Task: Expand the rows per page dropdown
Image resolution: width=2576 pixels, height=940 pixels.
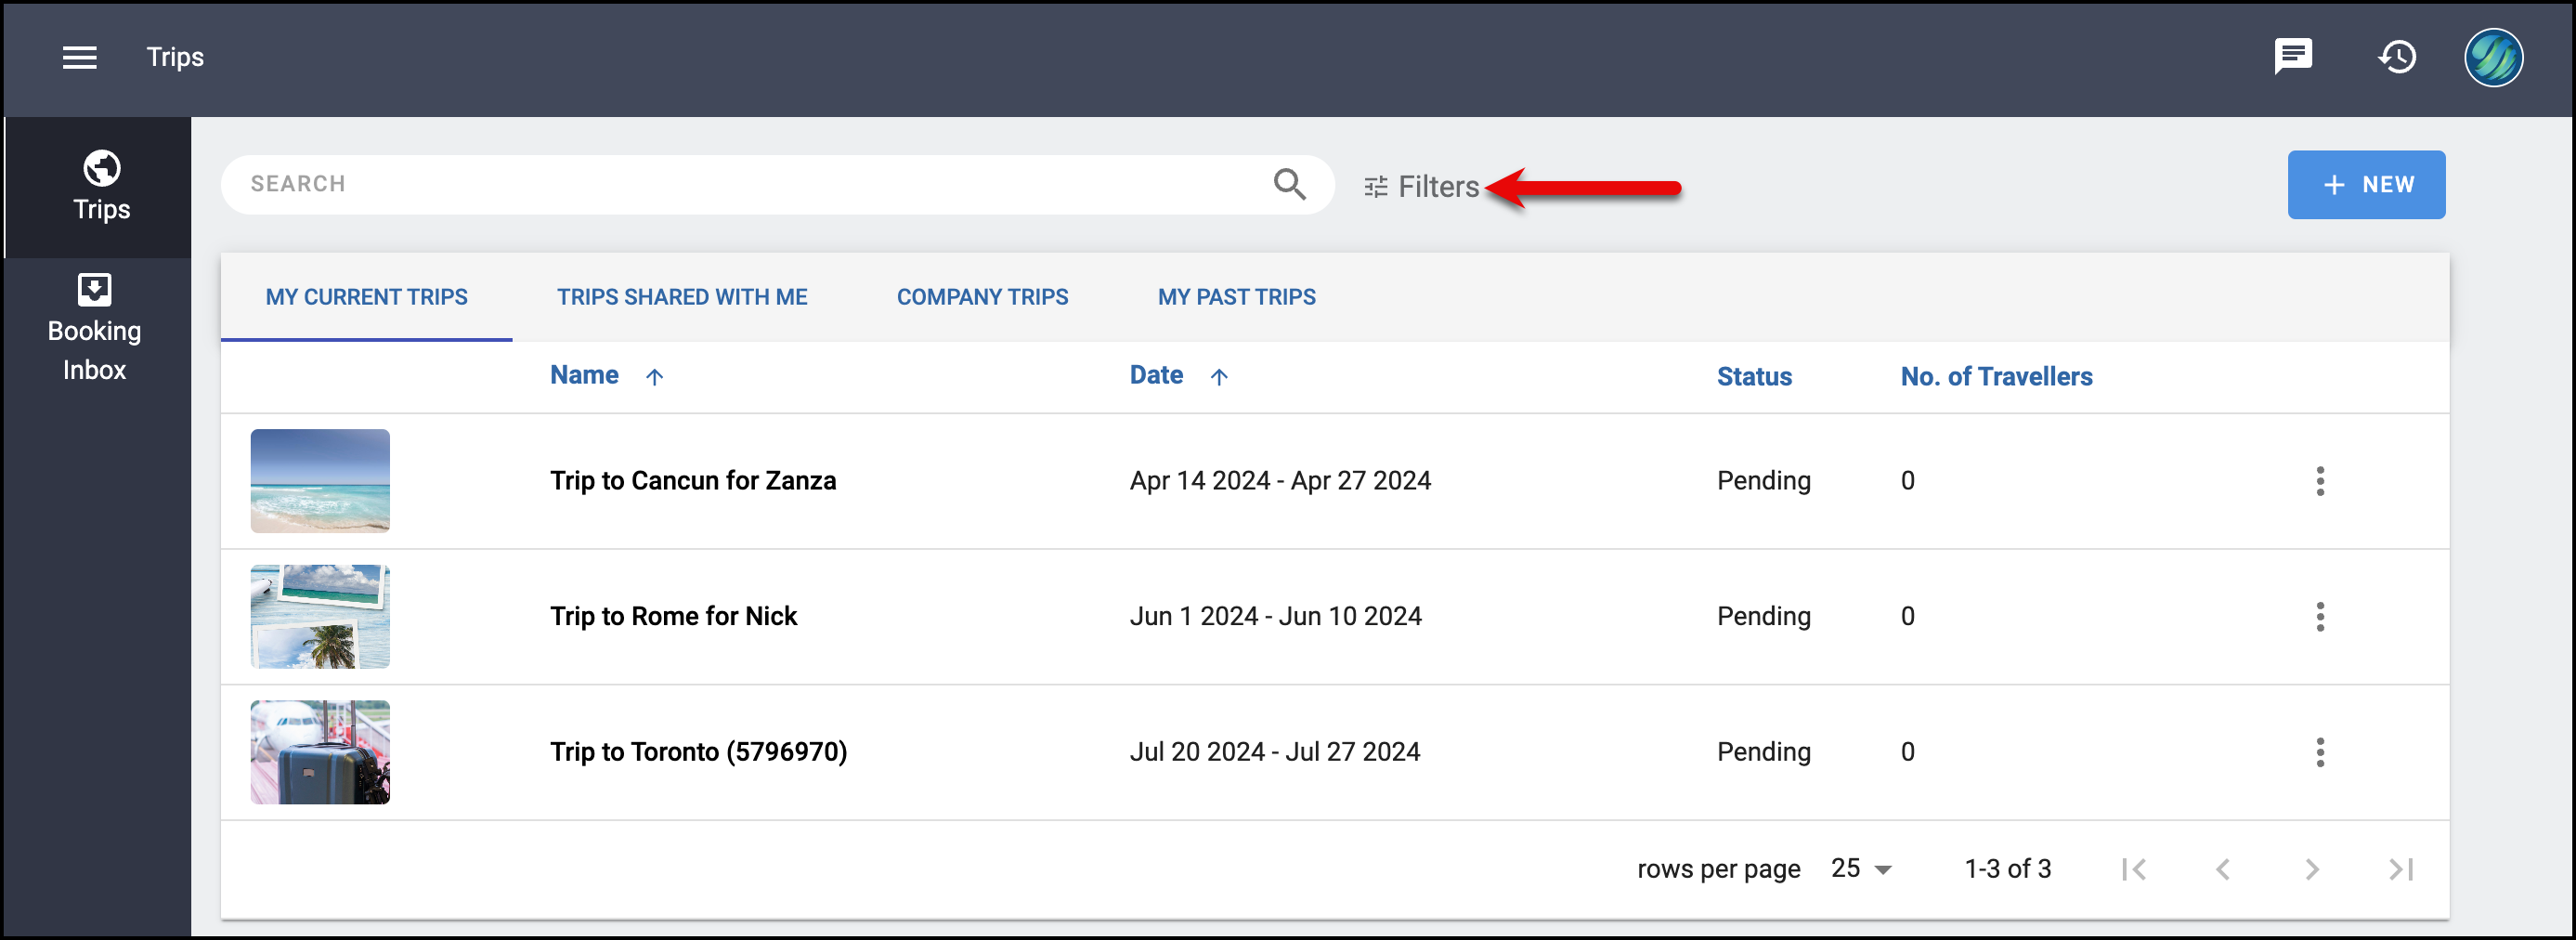Action: coord(1861,868)
